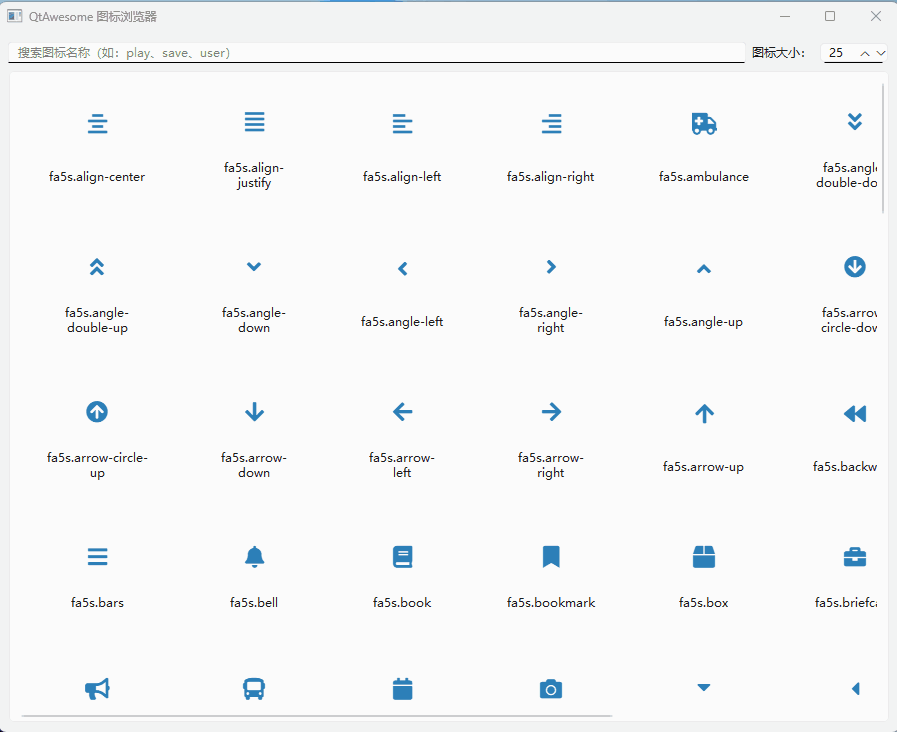The image size is (897, 732).
Task: Select the caret-left triangle icon
Action: (x=856, y=689)
